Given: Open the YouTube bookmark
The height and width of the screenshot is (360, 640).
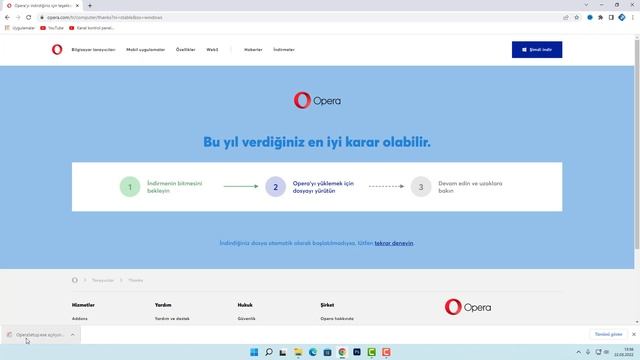Looking at the screenshot, I should click(52, 28).
